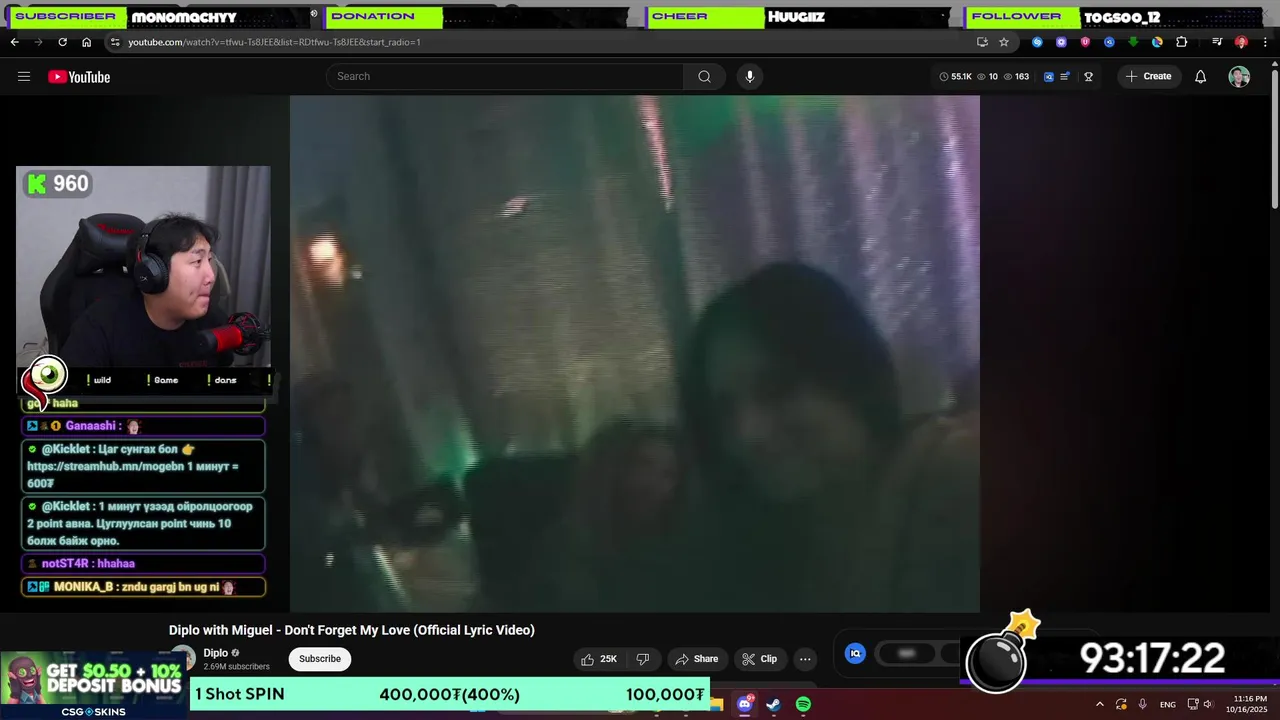Subscribe to the Diplo channel
This screenshot has height=720, width=1280.
coord(320,659)
